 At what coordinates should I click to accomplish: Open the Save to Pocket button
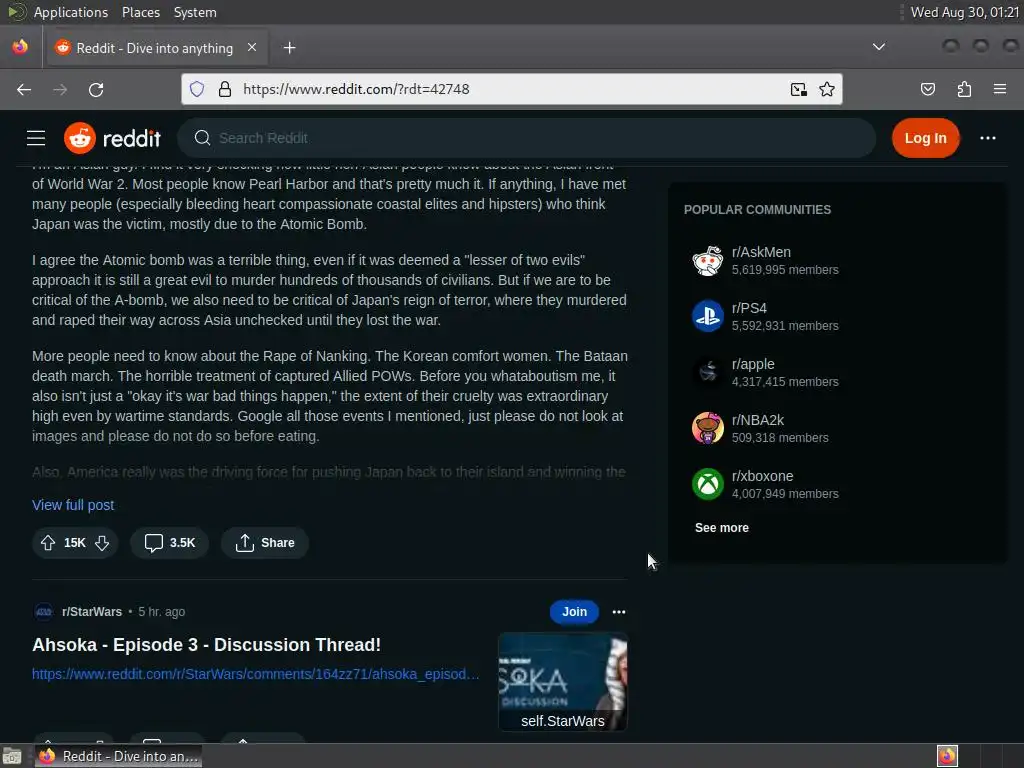927,89
